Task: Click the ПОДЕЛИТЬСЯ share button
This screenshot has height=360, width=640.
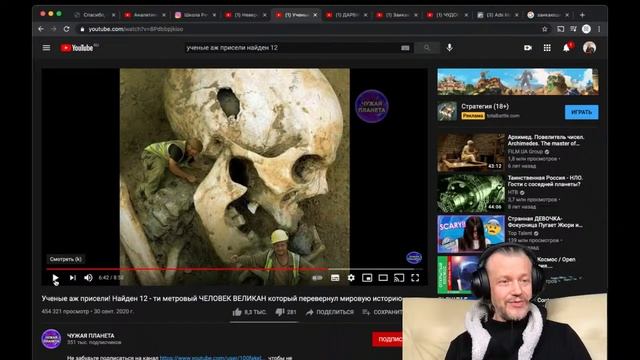Action: pos(330,312)
